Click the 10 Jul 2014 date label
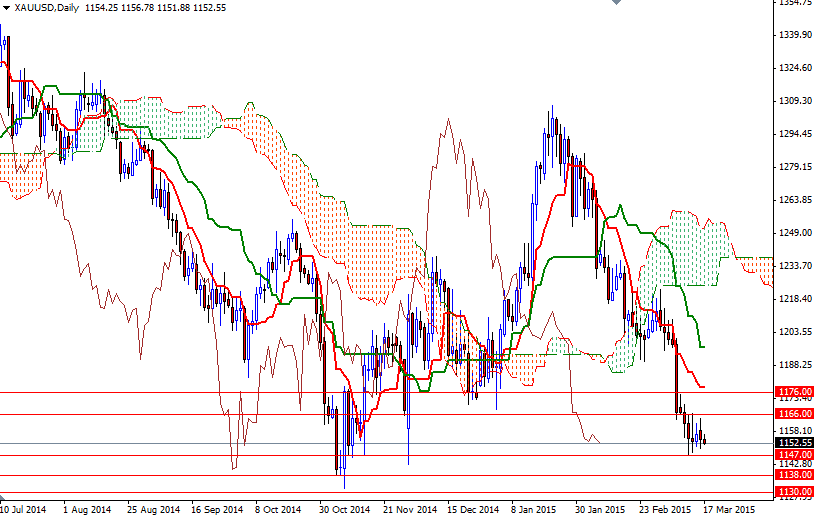 point(24,508)
